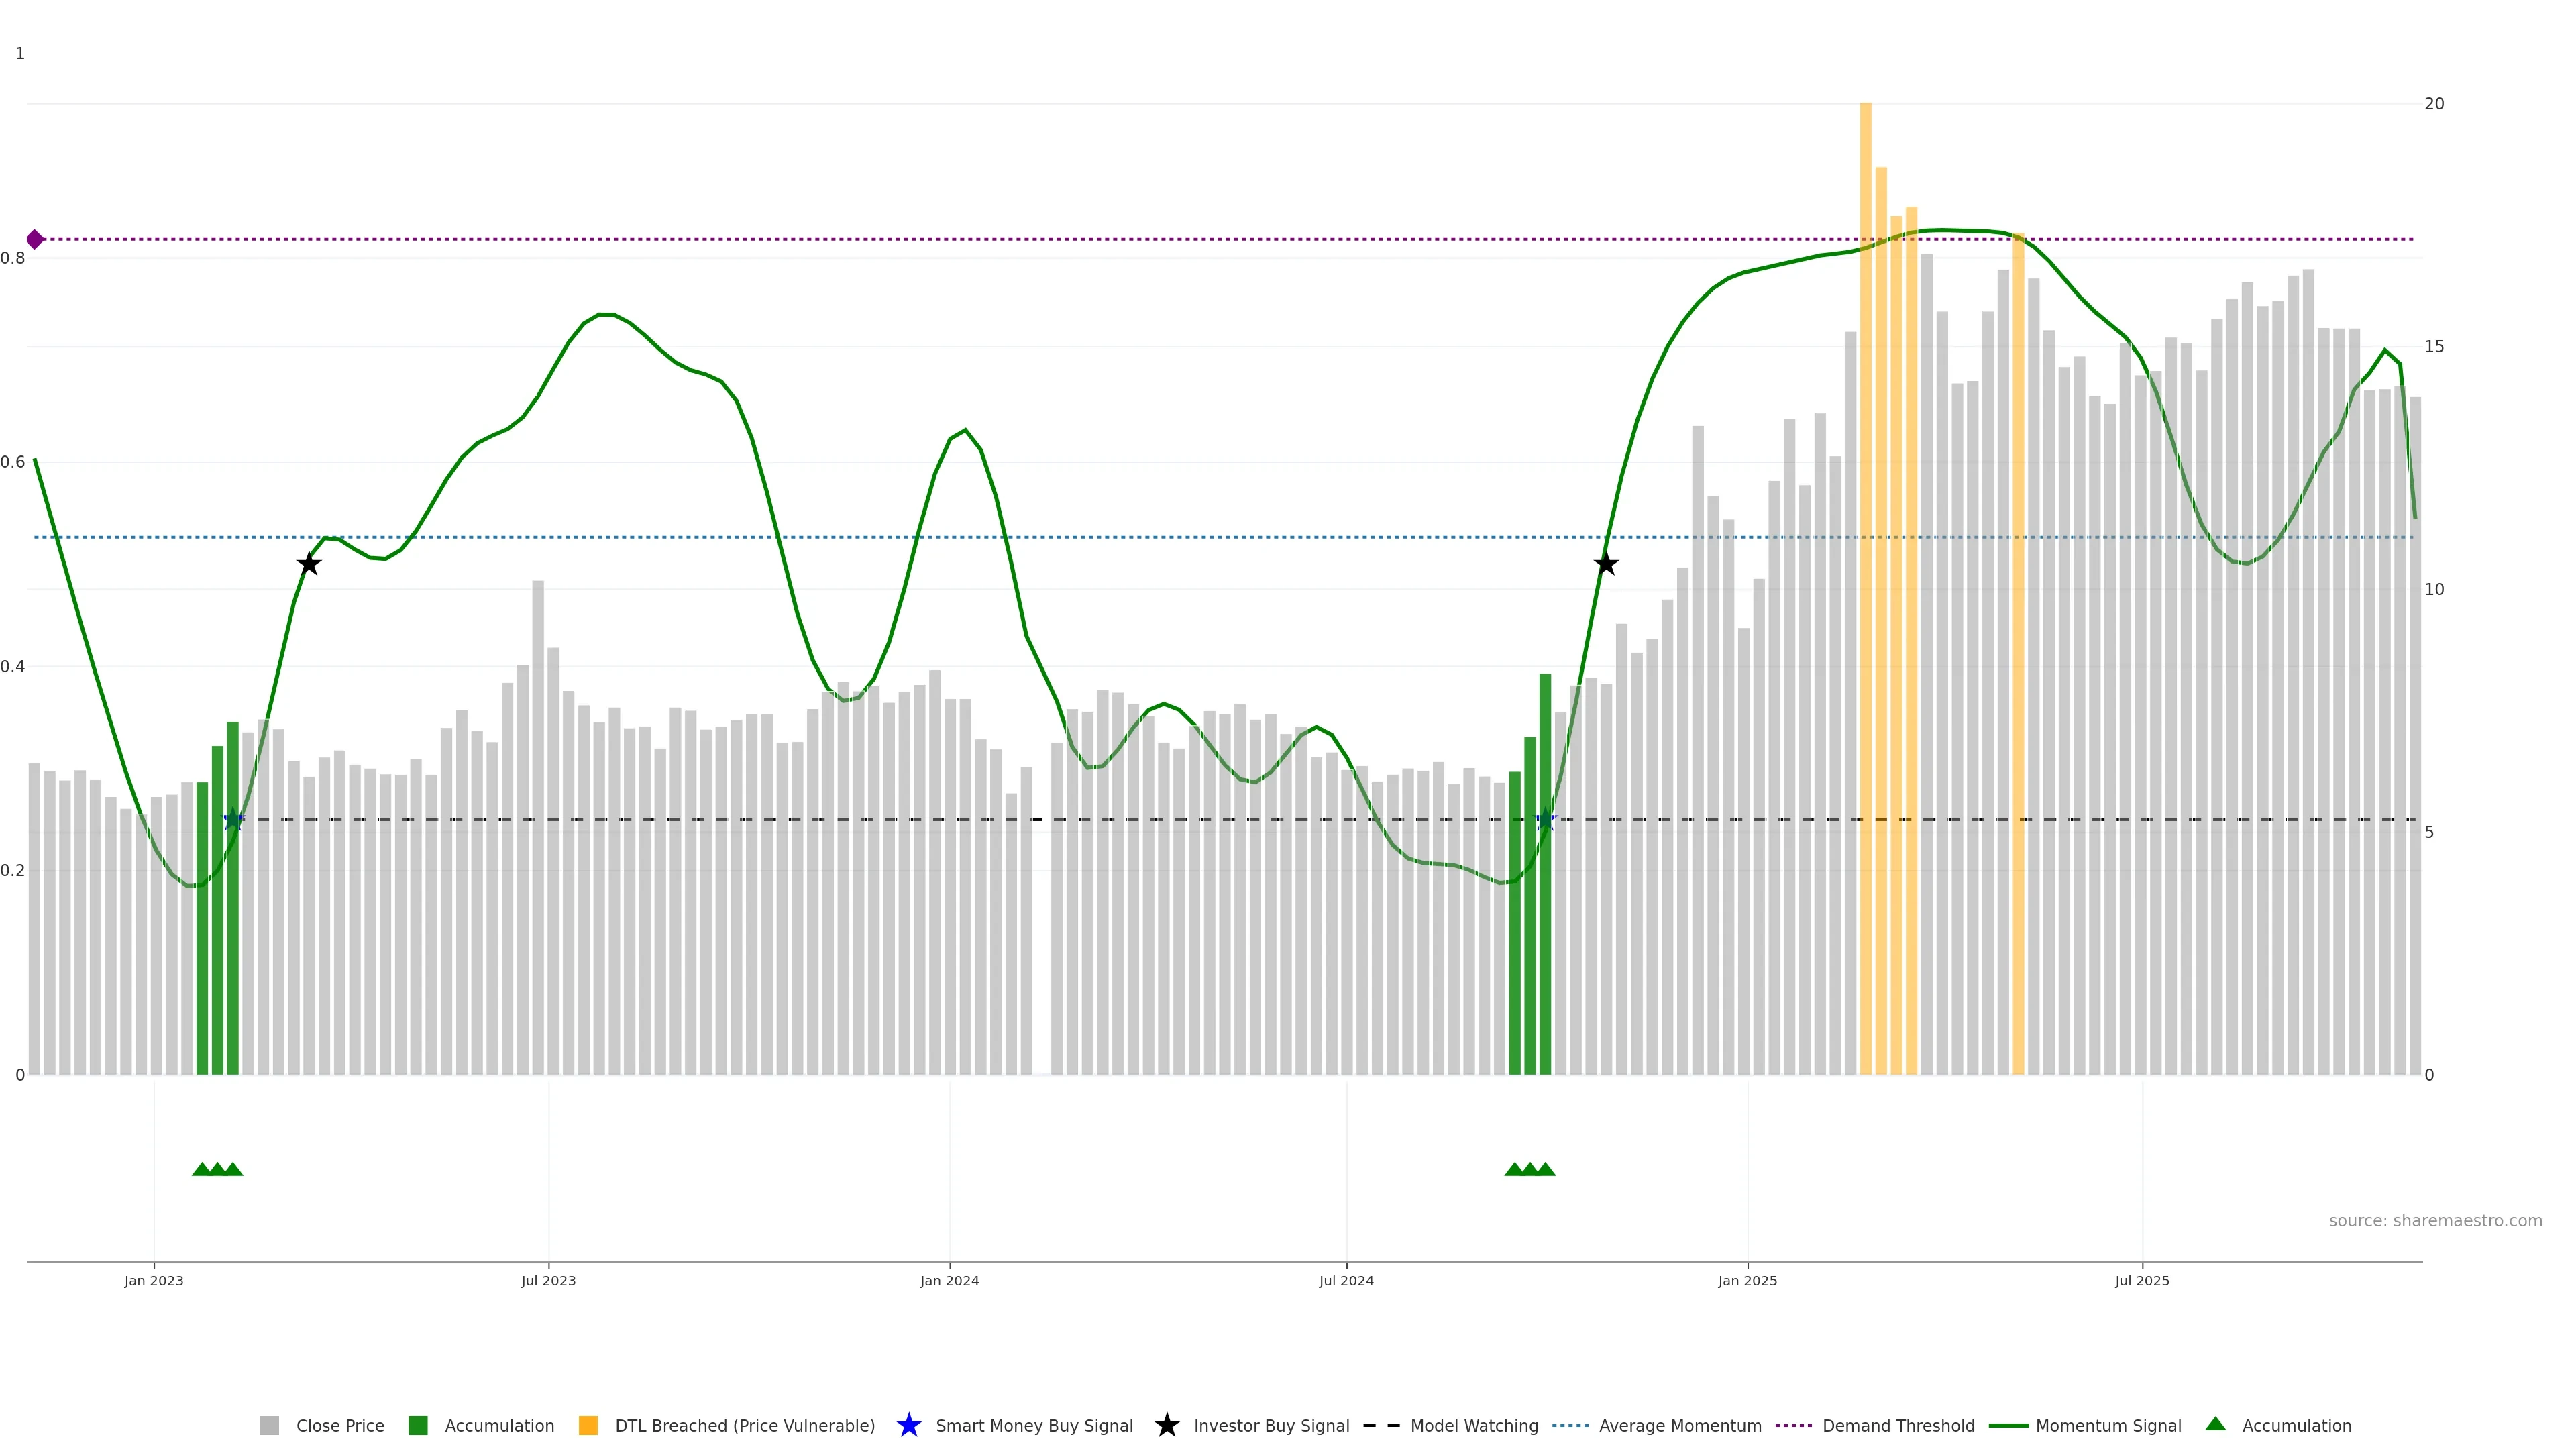Screen dimensions: 2576x1449
Task: Click the green Momentum Signal line legend icon
Action: (x=2008, y=1425)
